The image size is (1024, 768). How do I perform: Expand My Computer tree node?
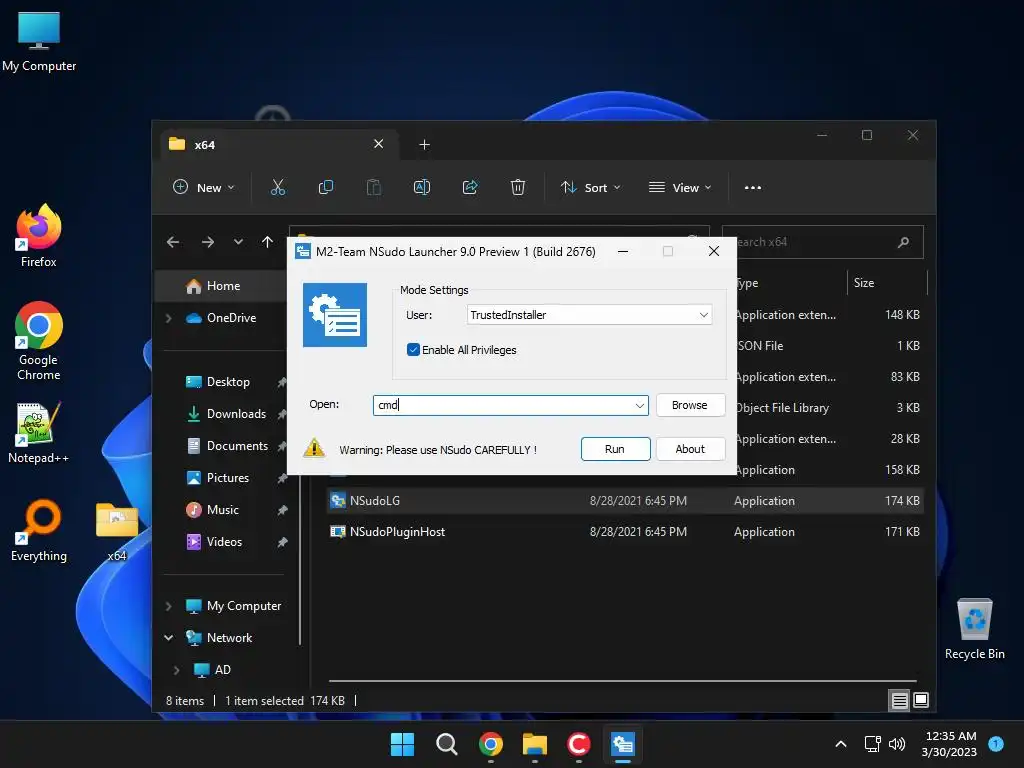coord(168,606)
